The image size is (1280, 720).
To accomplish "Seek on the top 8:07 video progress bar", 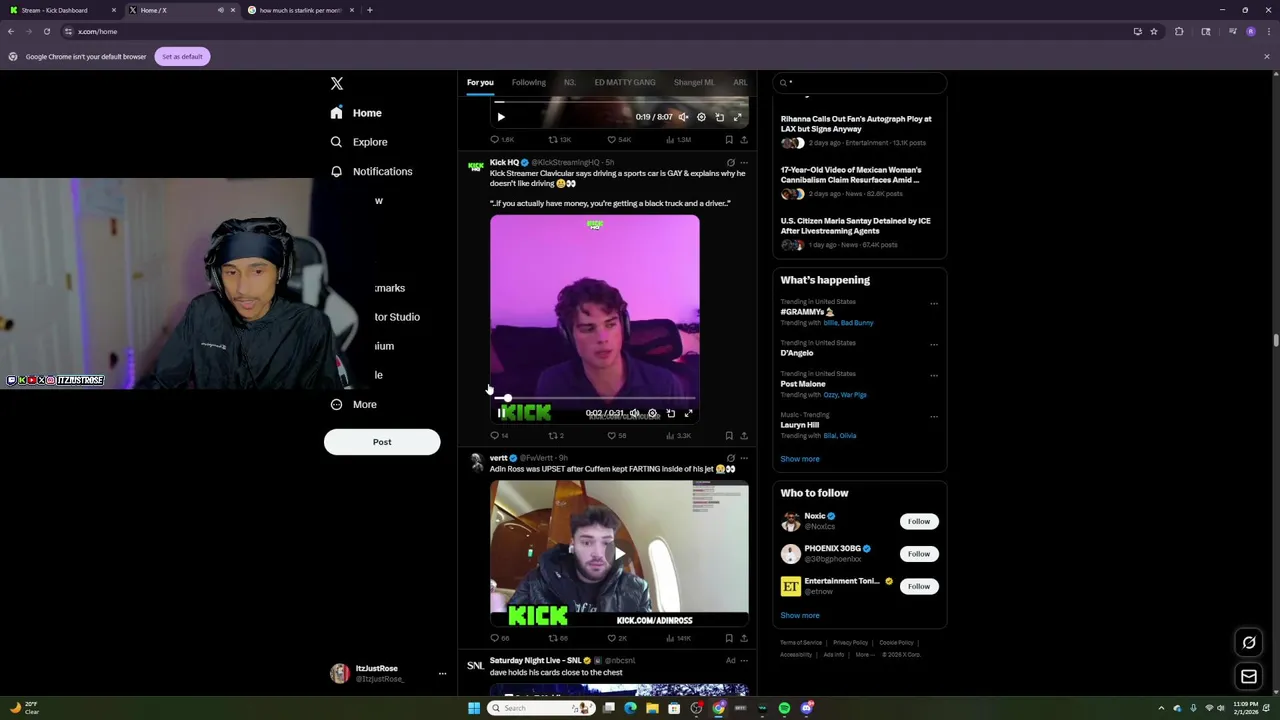I will pos(619,102).
